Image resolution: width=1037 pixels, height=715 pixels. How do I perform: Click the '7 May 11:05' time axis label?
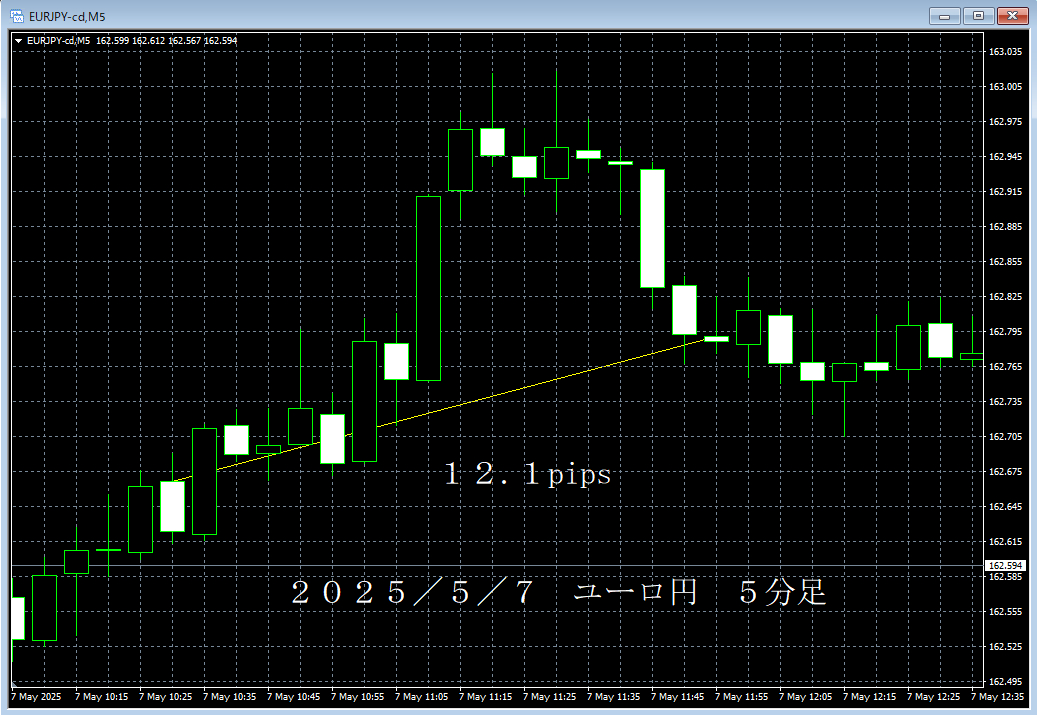pos(422,696)
